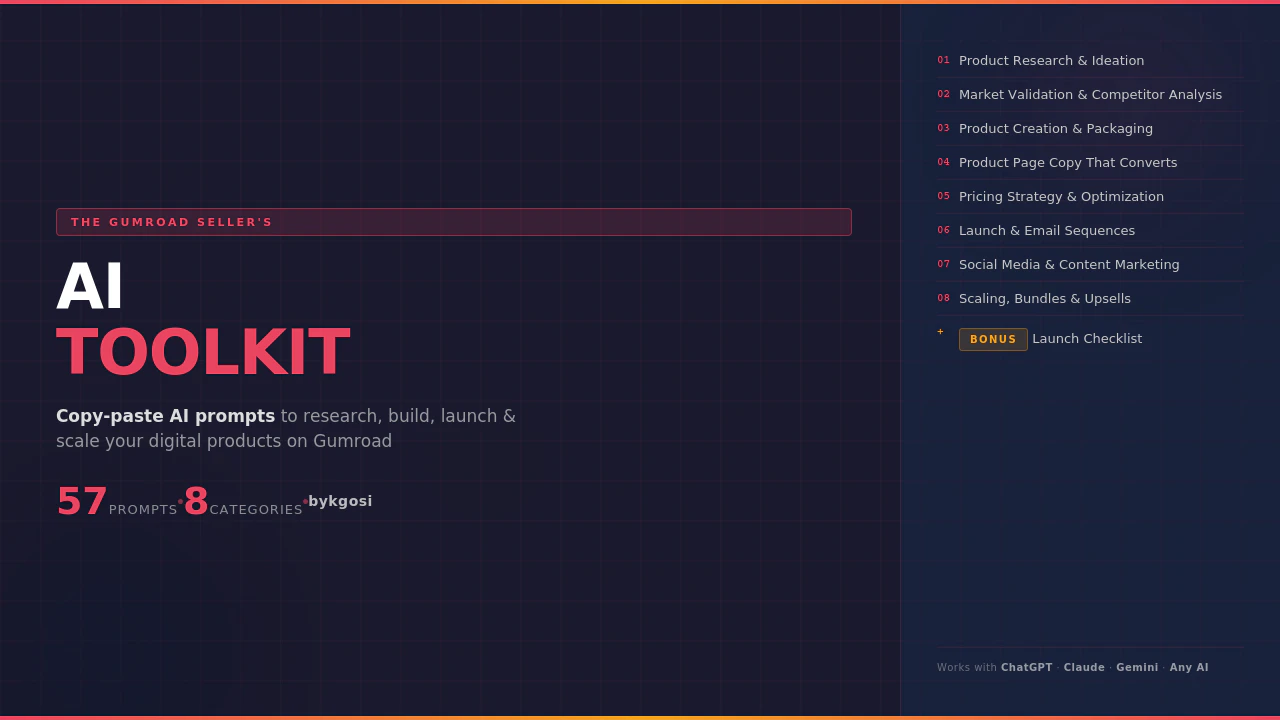Screen dimensions: 1280x720
Task: Click ChatGPT in the footer
Action: [x=1027, y=667]
